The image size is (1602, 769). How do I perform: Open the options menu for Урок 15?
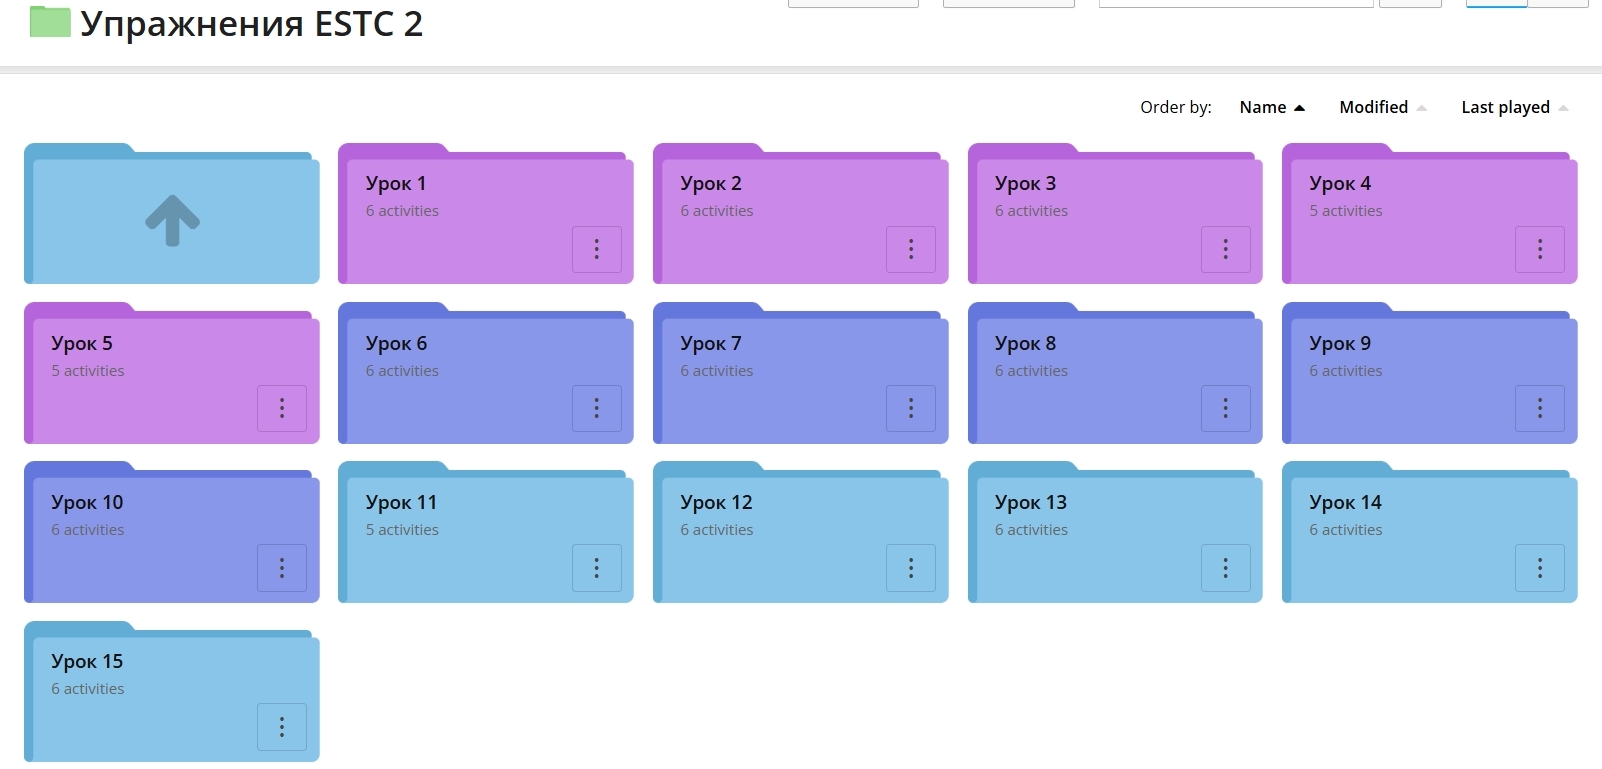point(282,727)
